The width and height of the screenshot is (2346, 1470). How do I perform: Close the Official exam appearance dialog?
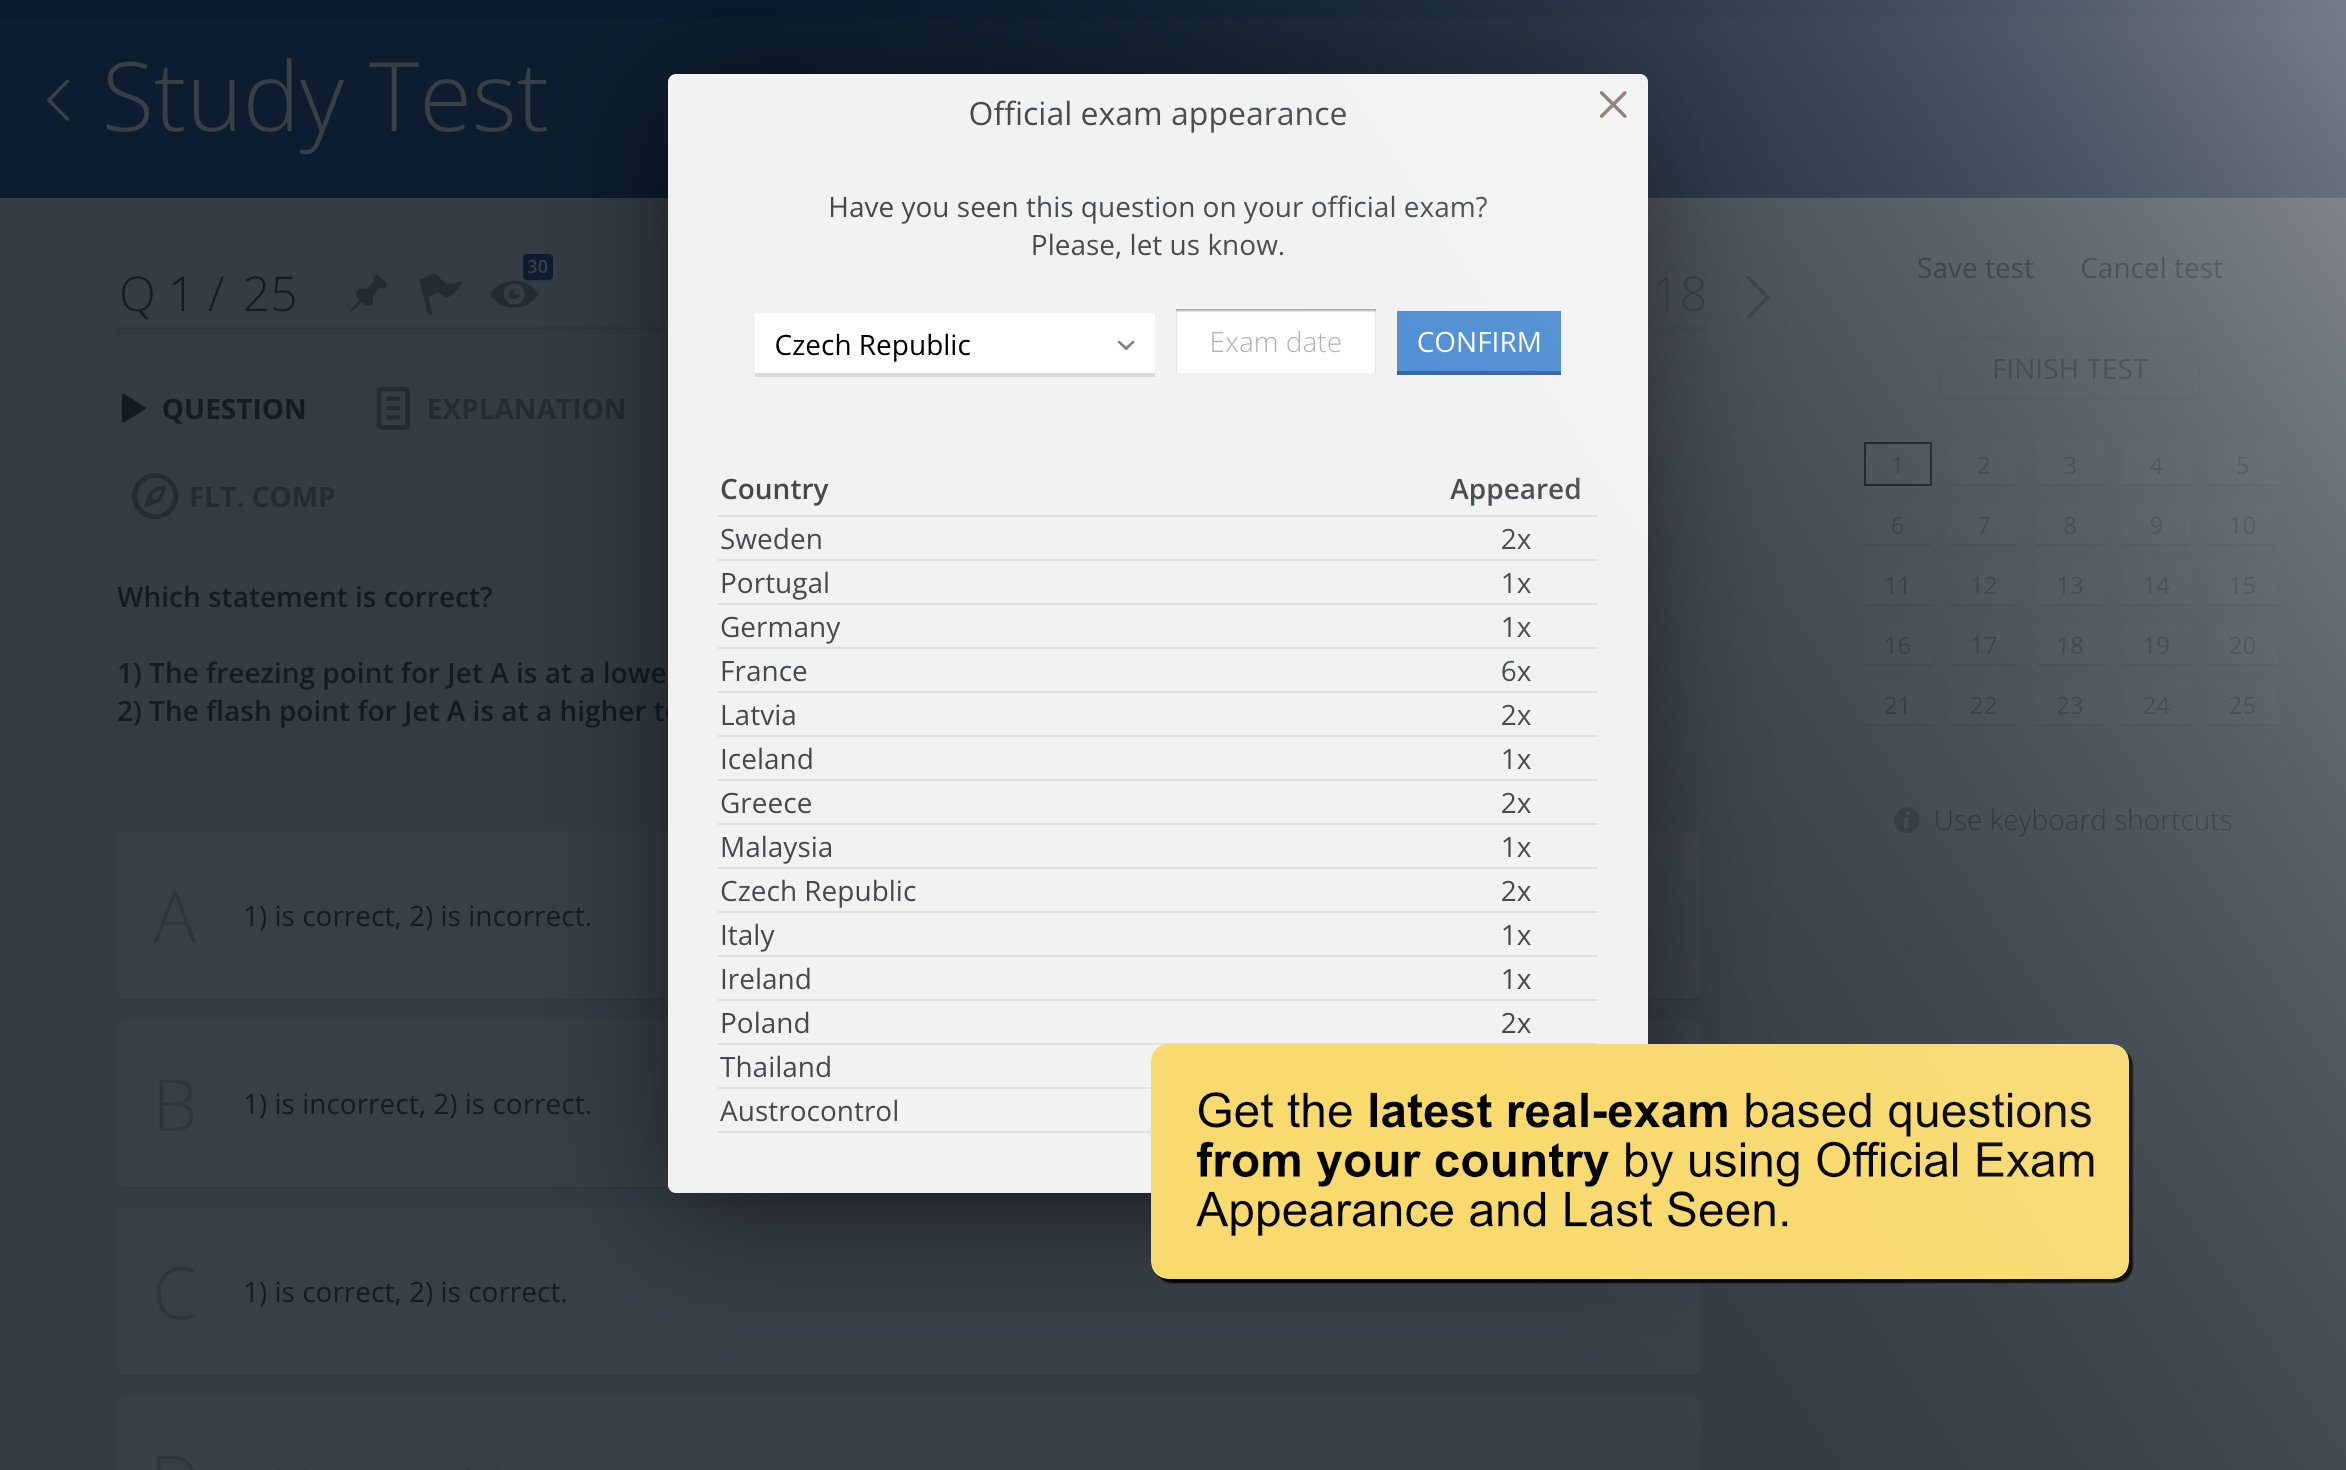(x=1612, y=105)
